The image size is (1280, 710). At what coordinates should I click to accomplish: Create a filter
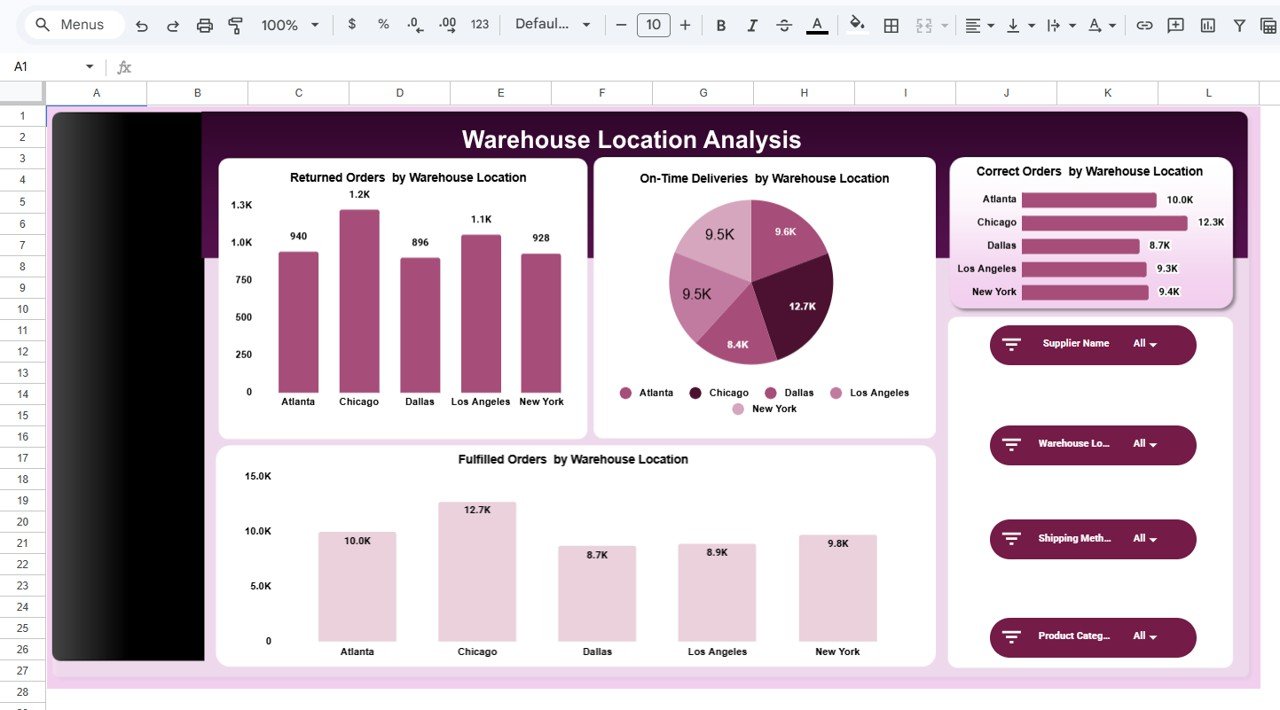coord(1239,24)
